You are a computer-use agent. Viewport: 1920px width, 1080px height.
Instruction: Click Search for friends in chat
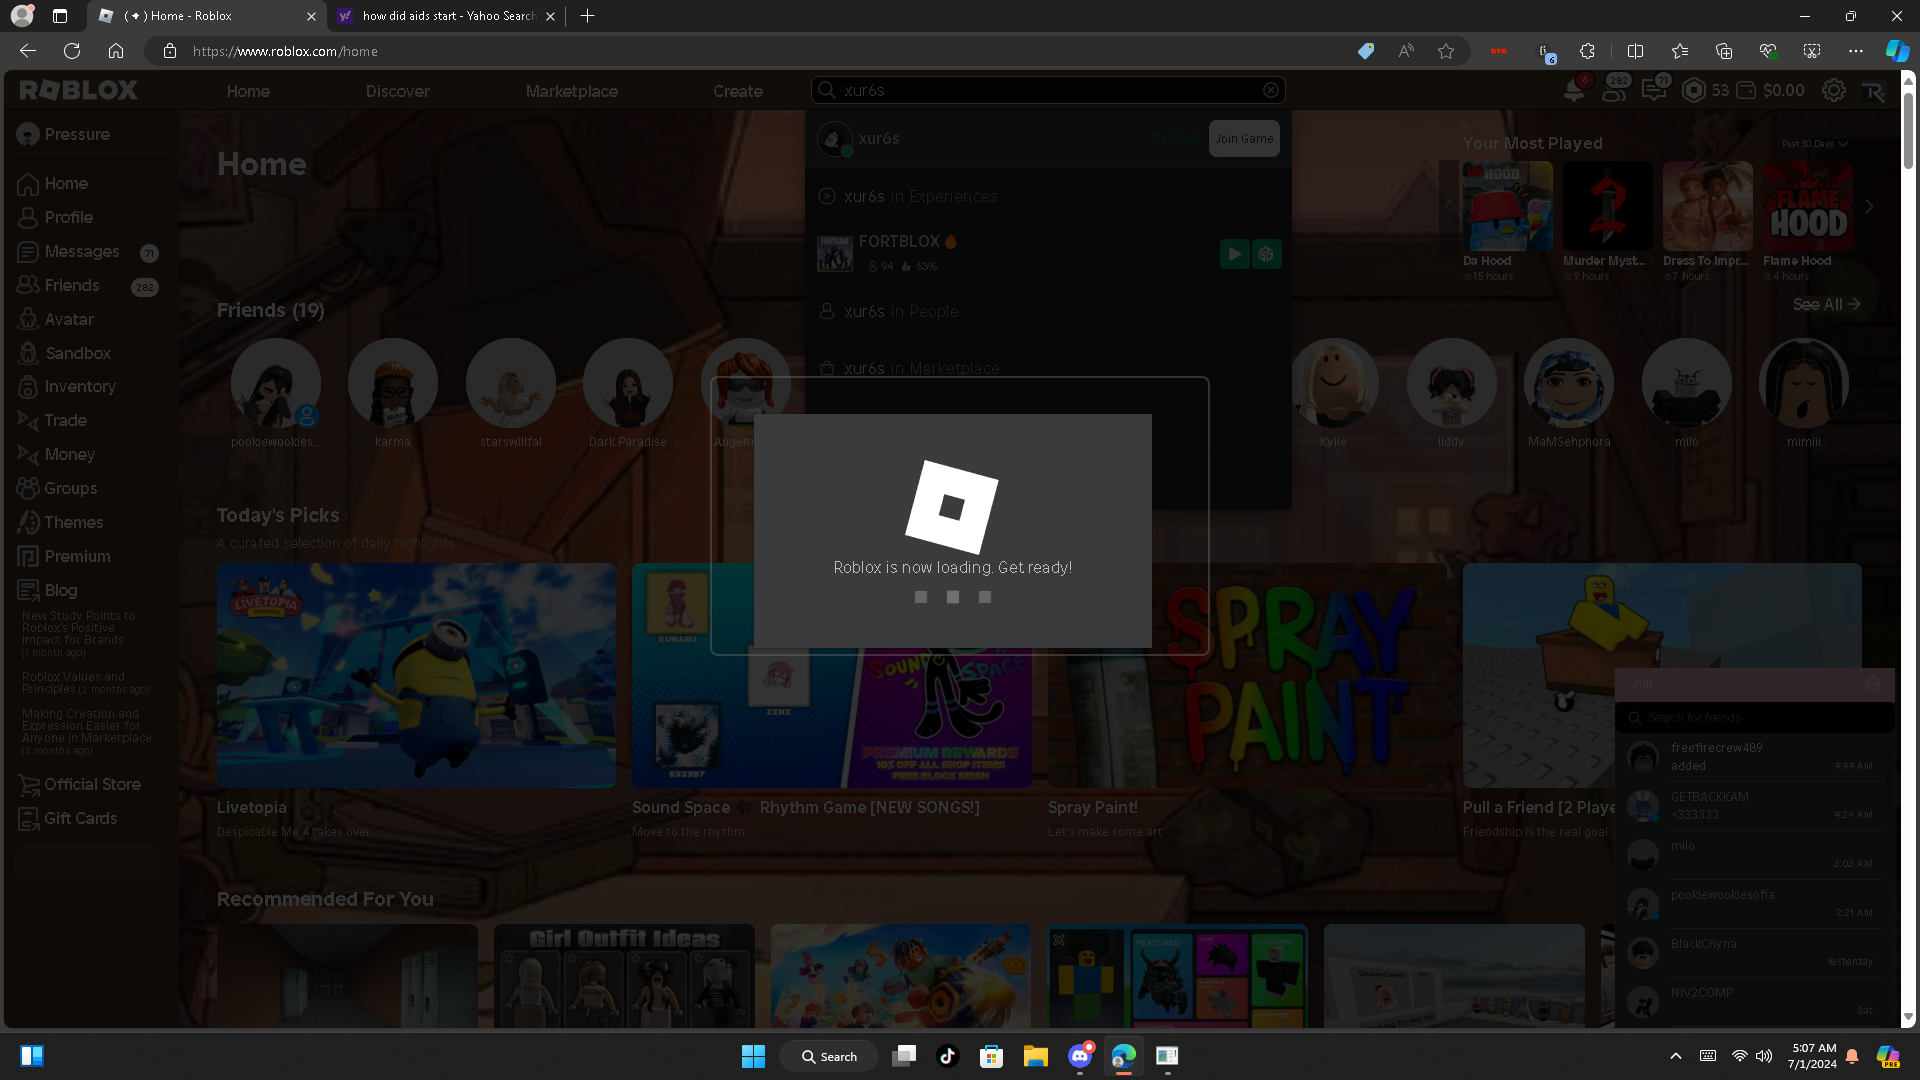[x=1754, y=718]
